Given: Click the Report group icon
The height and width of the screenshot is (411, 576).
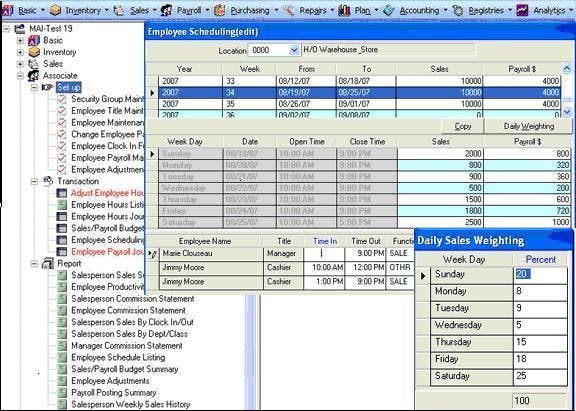Looking at the screenshot, I should [x=48, y=263].
